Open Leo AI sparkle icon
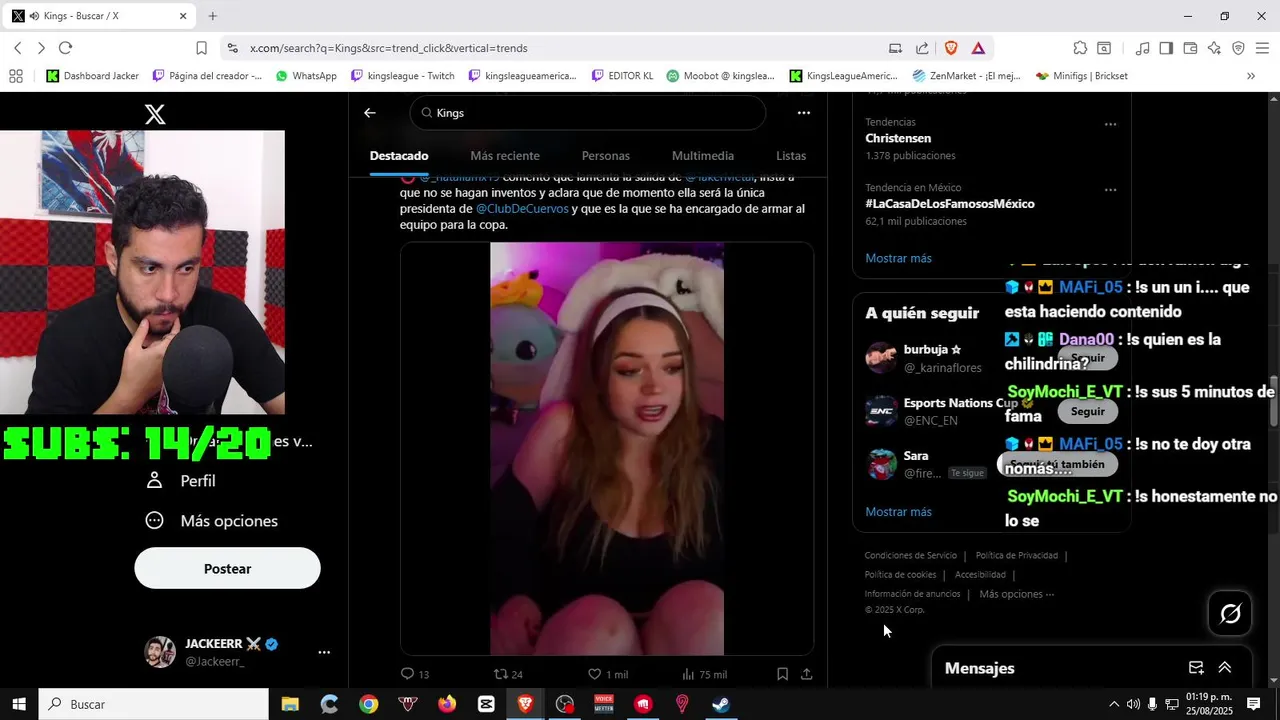Image resolution: width=1280 pixels, height=720 pixels. (x=1214, y=48)
